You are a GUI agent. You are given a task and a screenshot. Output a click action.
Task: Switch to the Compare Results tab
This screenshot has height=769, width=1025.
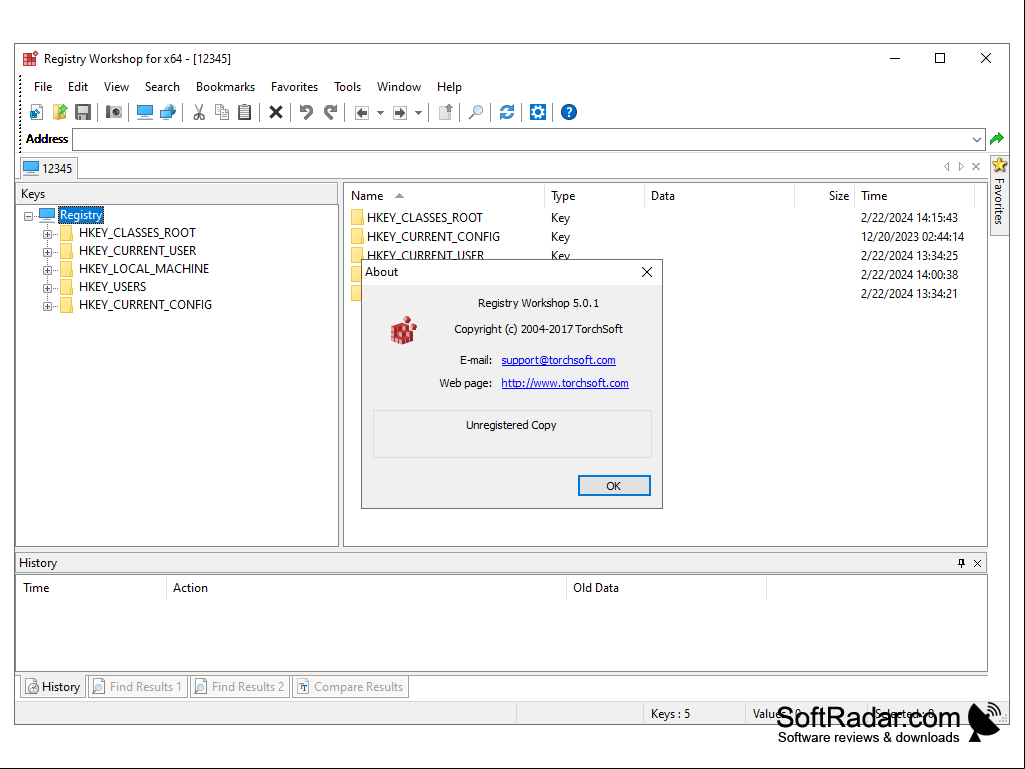pyautogui.click(x=350, y=687)
